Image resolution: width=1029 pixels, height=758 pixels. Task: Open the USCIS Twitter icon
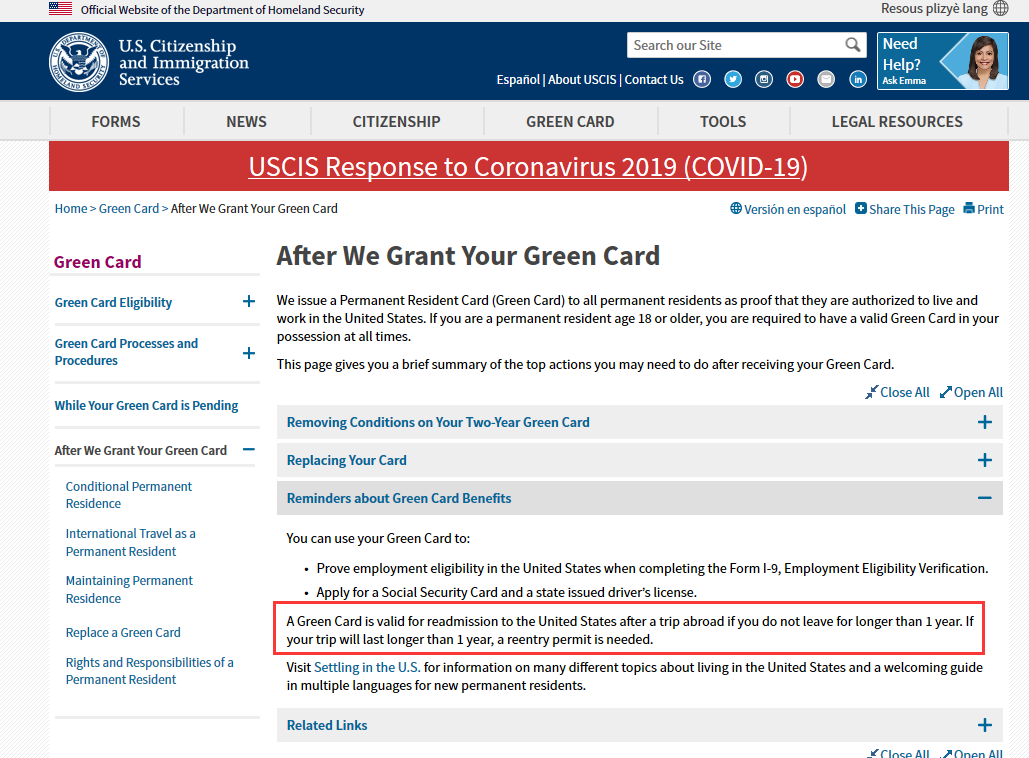click(733, 79)
